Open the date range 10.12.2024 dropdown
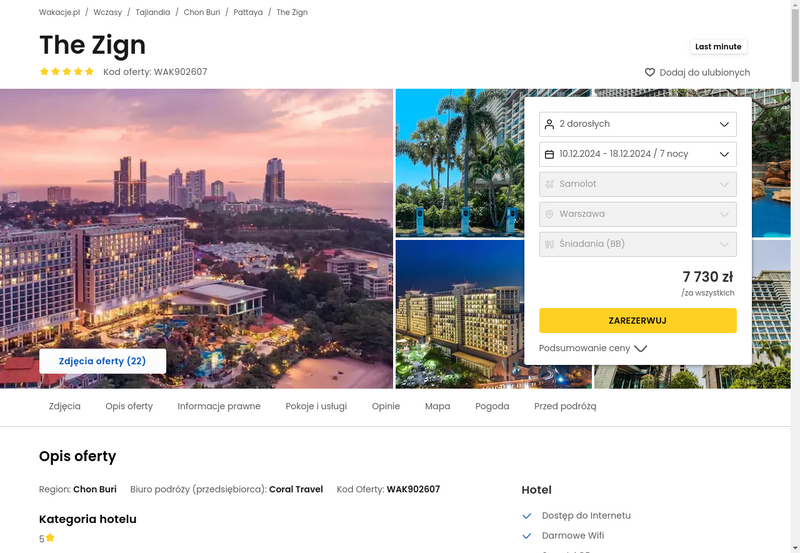This screenshot has height=553, width=800. tap(638, 154)
